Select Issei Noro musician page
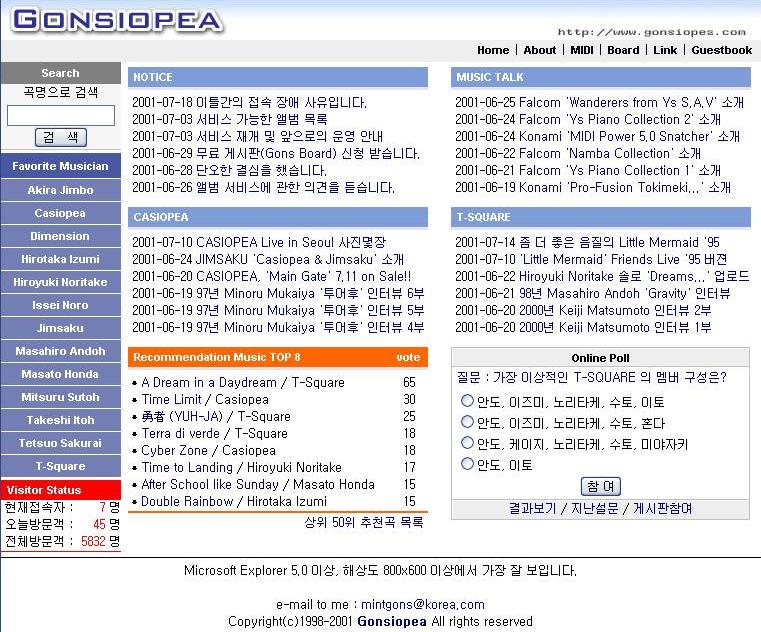Image resolution: width=761 pixels, height=632 pixels. [x=60, y=305]
